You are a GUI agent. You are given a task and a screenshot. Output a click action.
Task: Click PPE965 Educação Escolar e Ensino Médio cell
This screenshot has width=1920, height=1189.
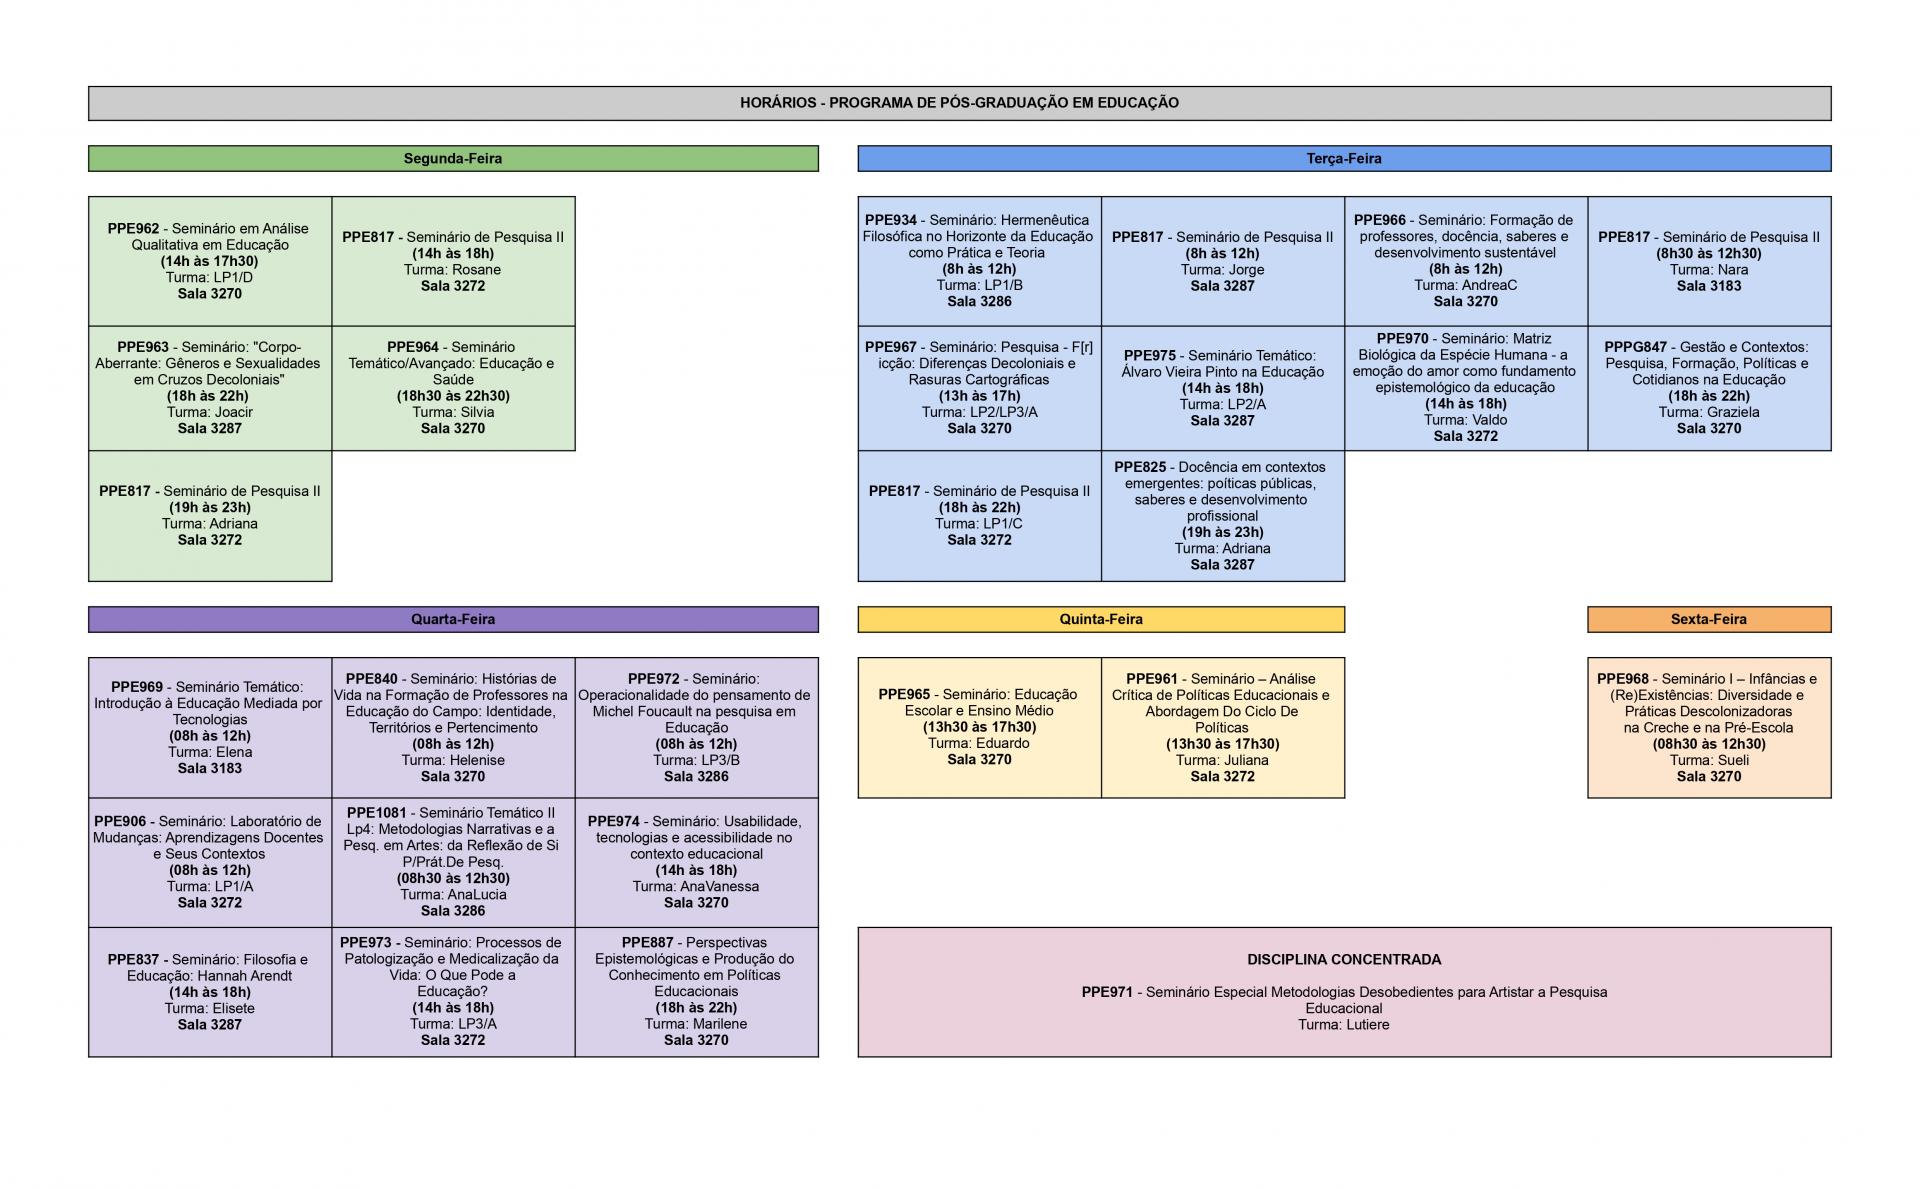pyautogui.click(x=979, y=727)
